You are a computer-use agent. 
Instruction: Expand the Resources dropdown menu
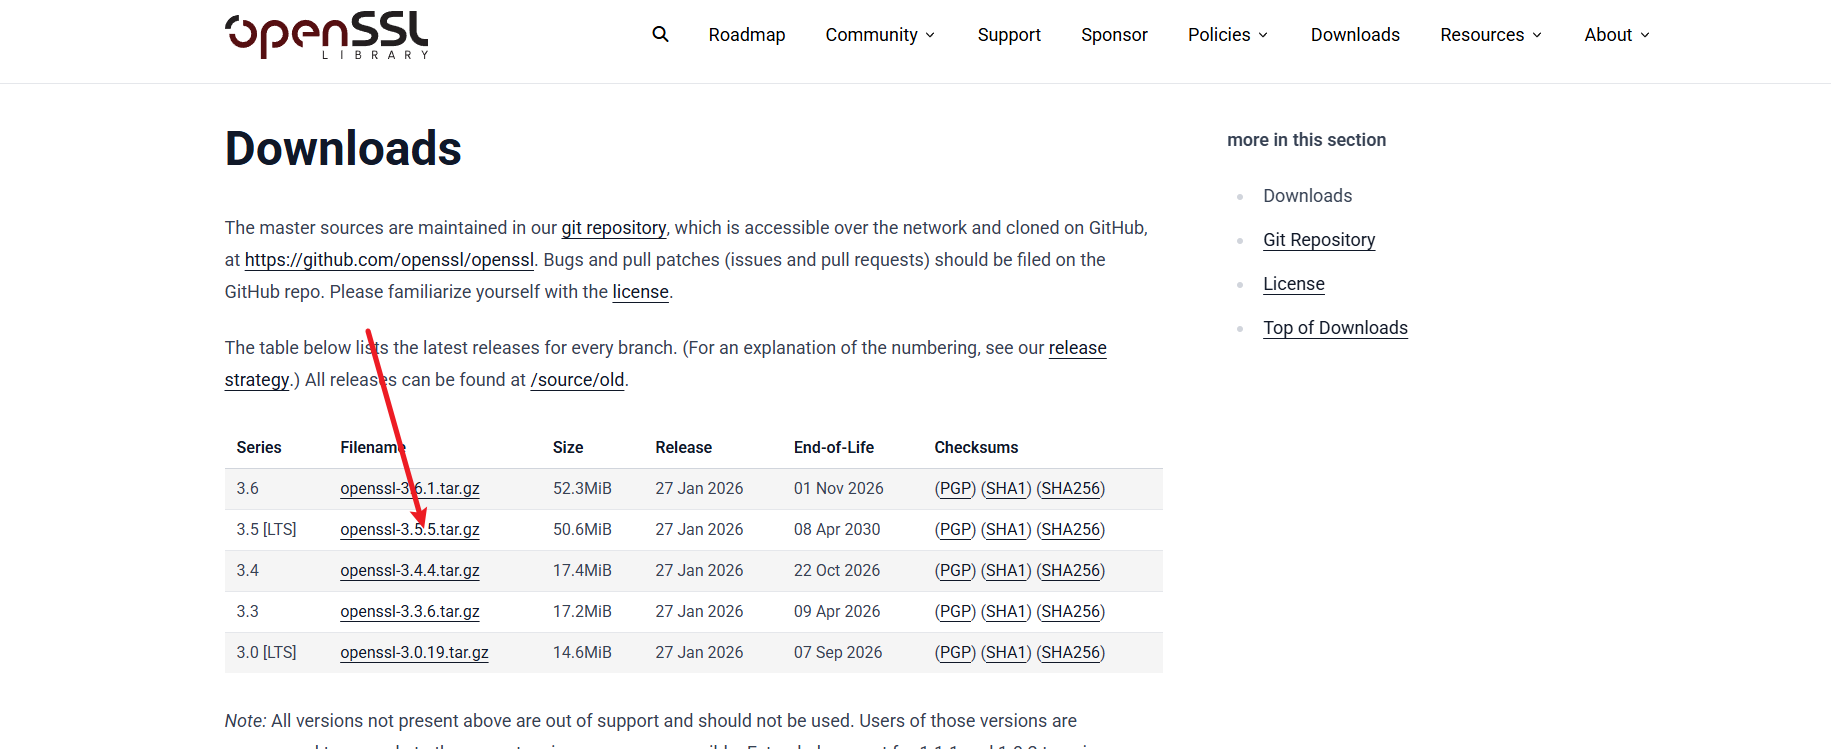[x=1490, y=35]
